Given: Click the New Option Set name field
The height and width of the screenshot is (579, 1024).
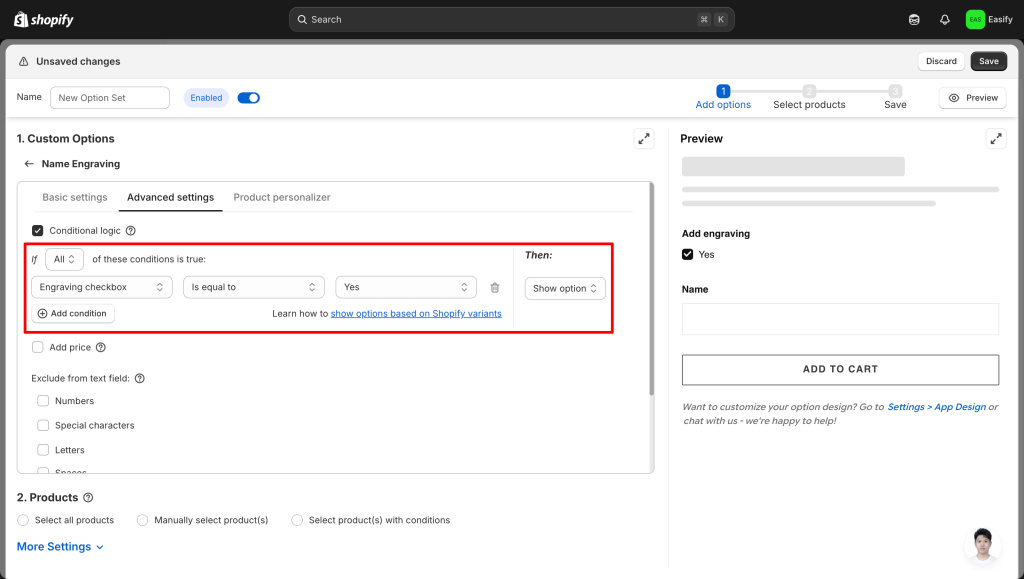Looking at the screenshot, I should [x=110, y=98].
